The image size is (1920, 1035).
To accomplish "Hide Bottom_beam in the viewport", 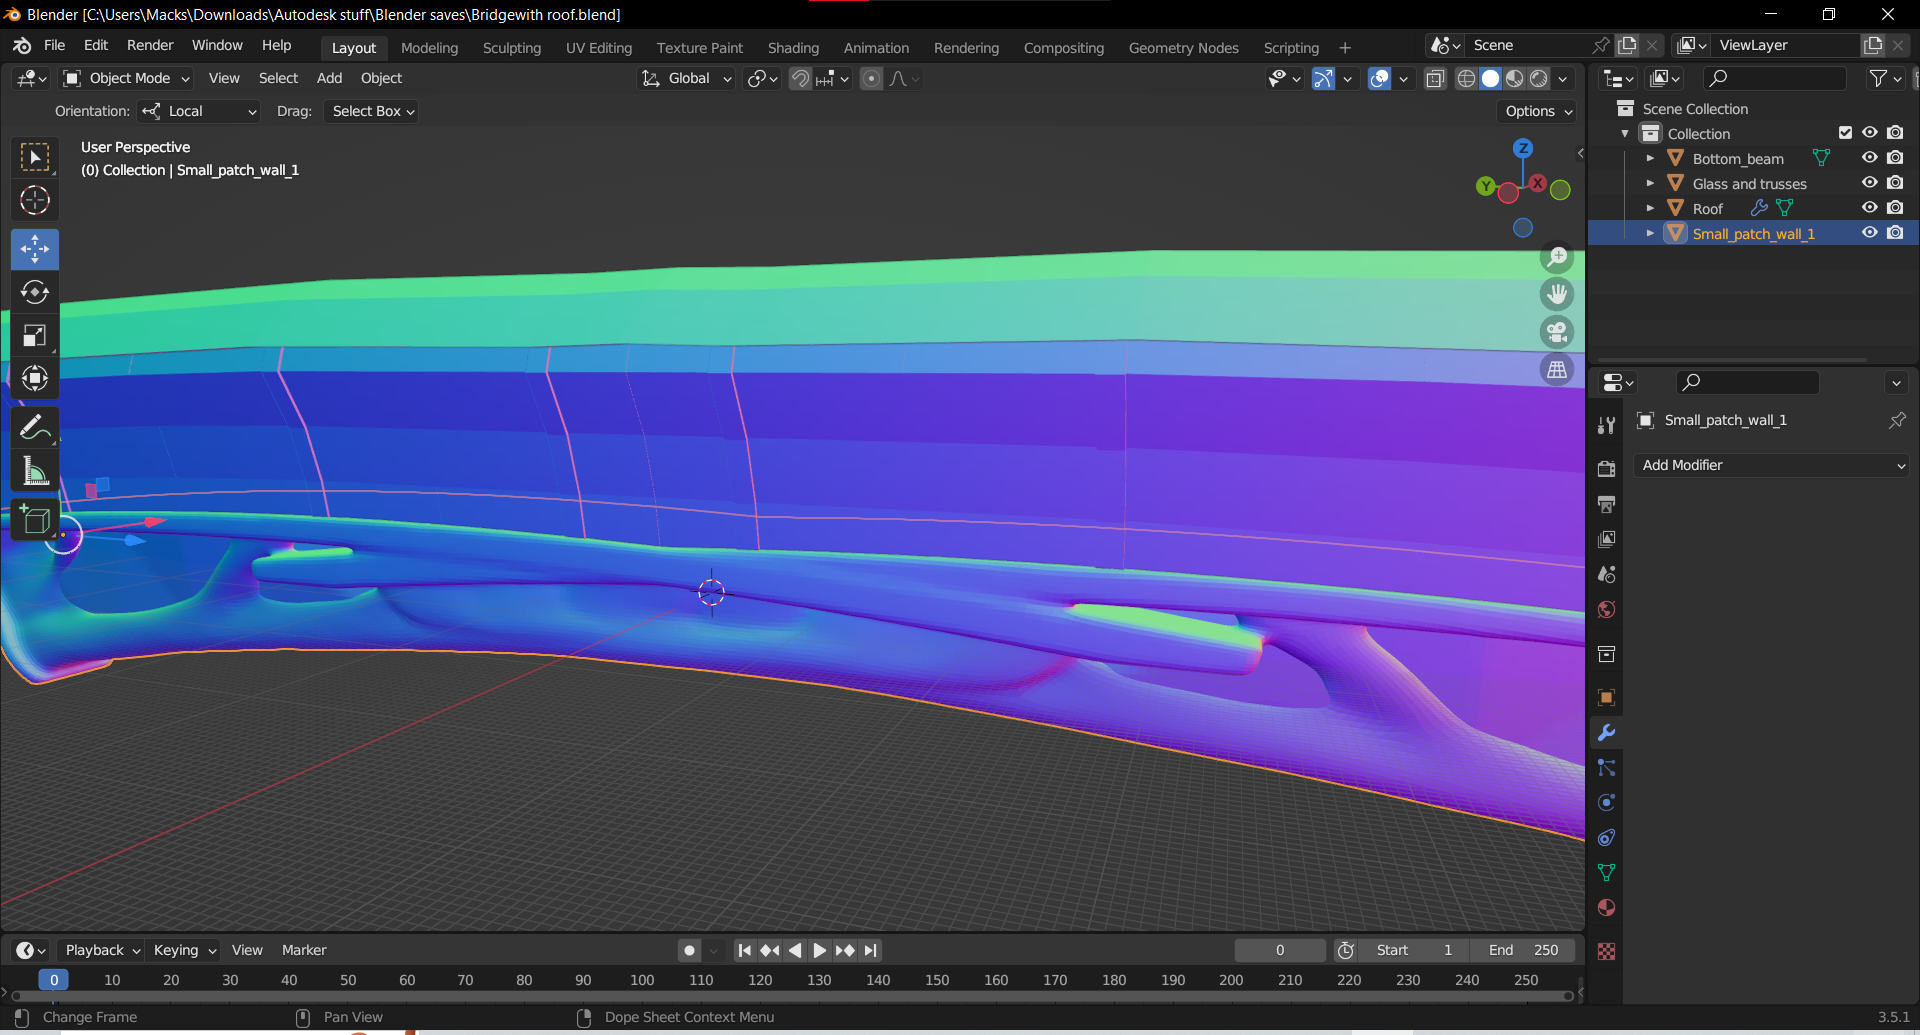I will tap(1869, 158).
